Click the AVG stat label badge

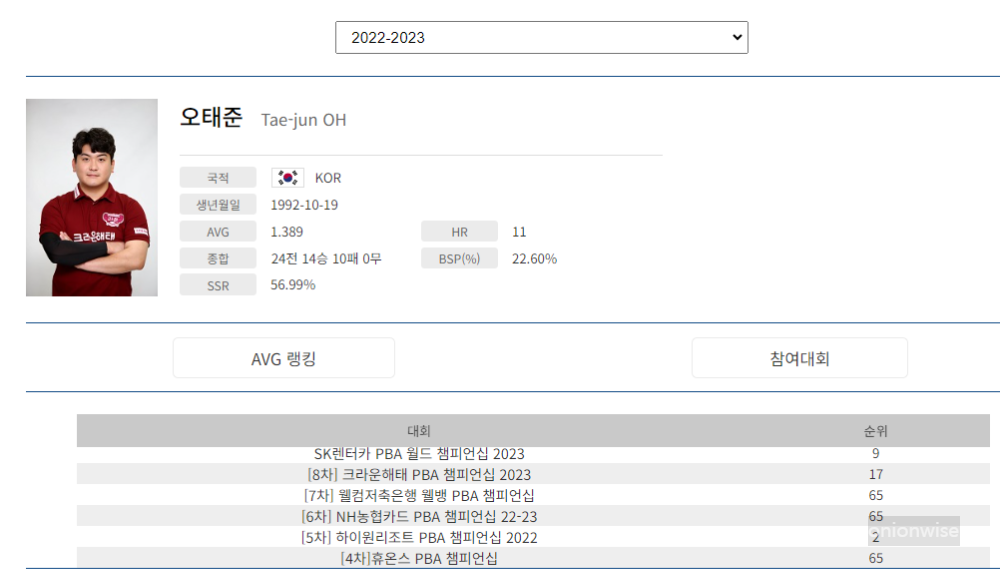(x=217, y=231)
